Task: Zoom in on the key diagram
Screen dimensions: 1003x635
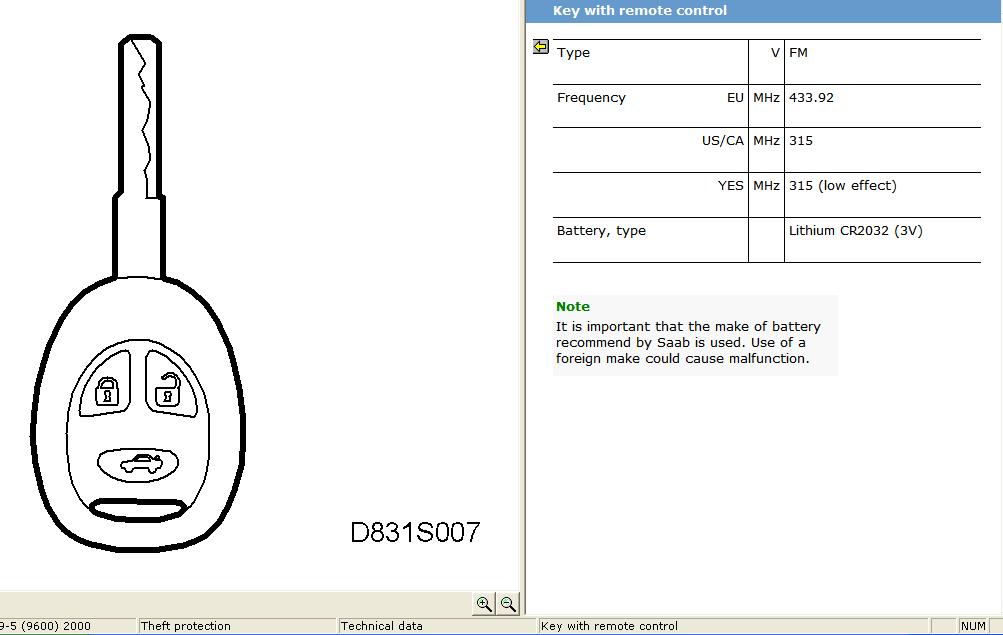Action: pyautogui.click(x=484, y=604)
